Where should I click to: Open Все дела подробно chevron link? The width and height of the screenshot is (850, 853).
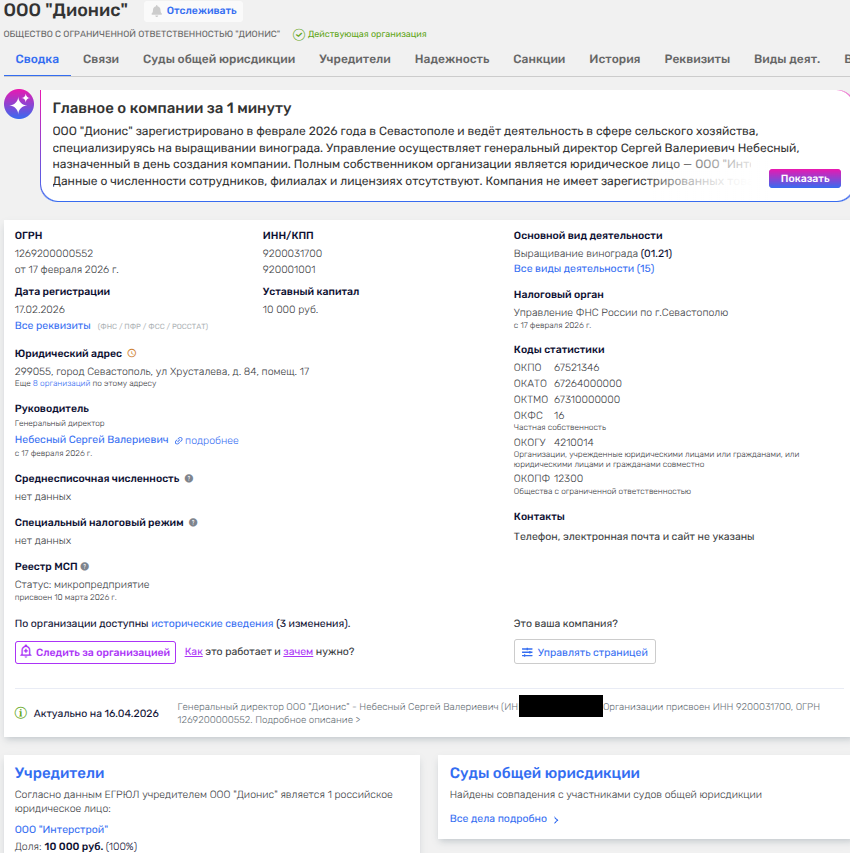click(x=504, y=819)
